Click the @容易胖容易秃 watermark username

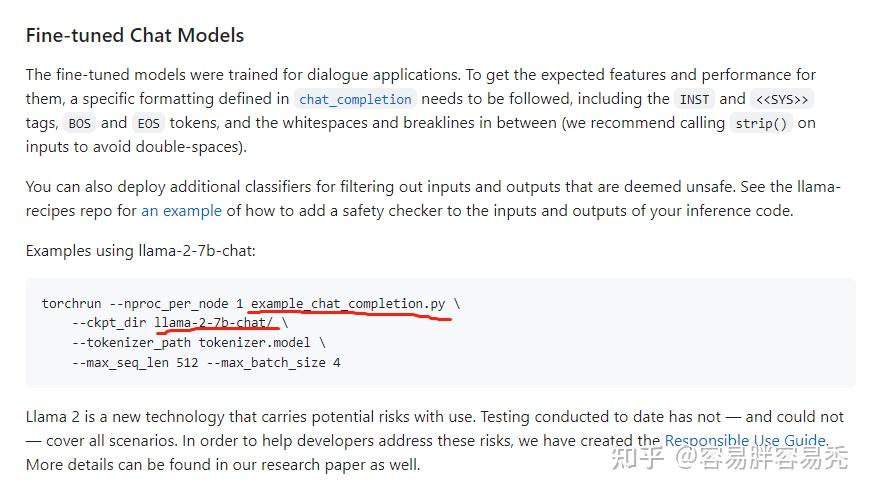(x=762, y=458)
